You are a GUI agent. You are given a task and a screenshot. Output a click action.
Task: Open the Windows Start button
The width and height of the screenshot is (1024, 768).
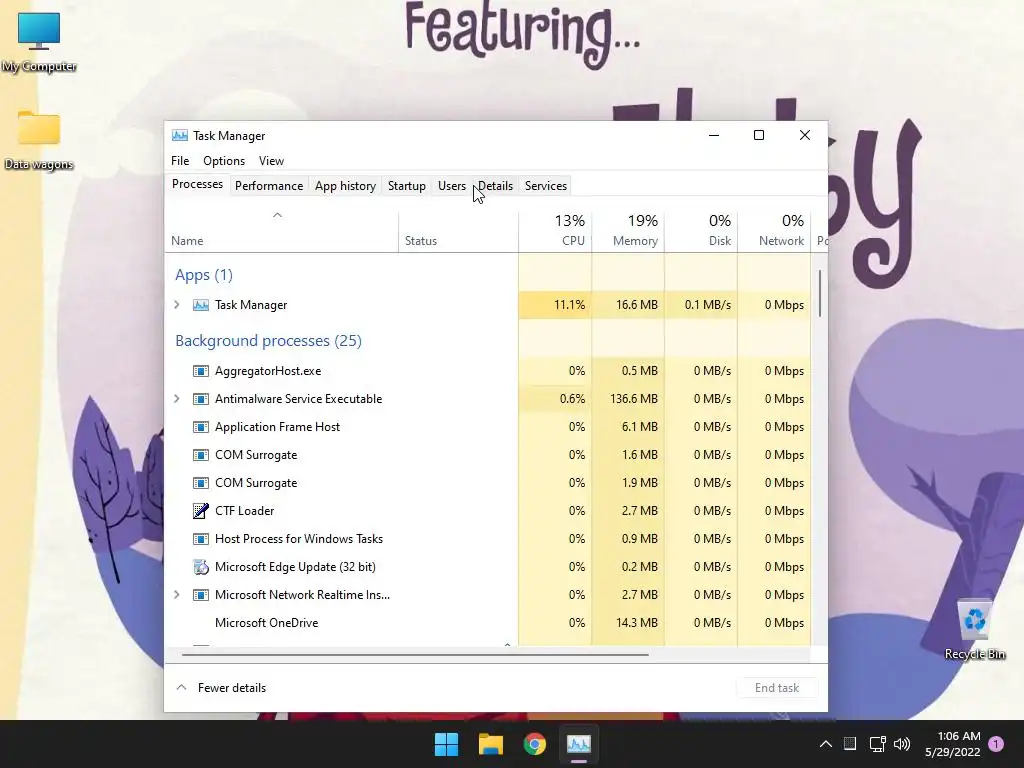click(x=447, y=744)
